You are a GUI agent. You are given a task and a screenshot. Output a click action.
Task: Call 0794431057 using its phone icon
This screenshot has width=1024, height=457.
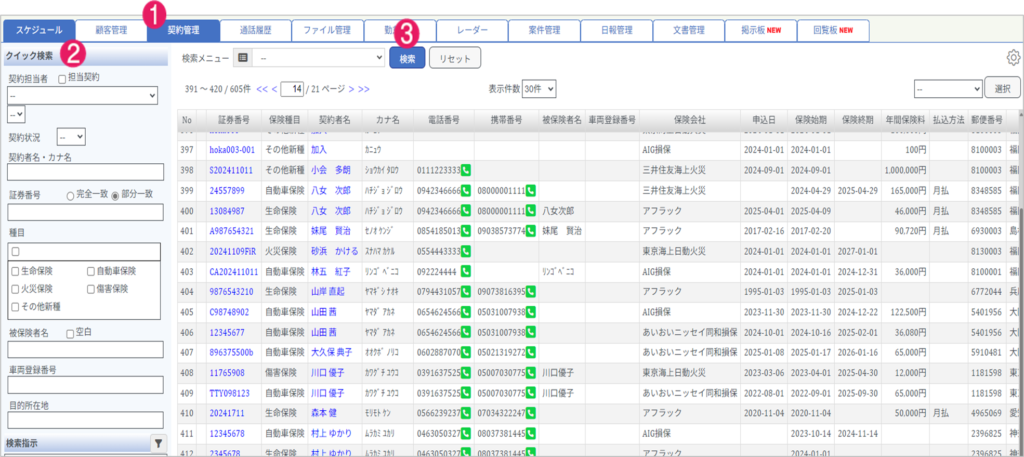click(466, 291)
